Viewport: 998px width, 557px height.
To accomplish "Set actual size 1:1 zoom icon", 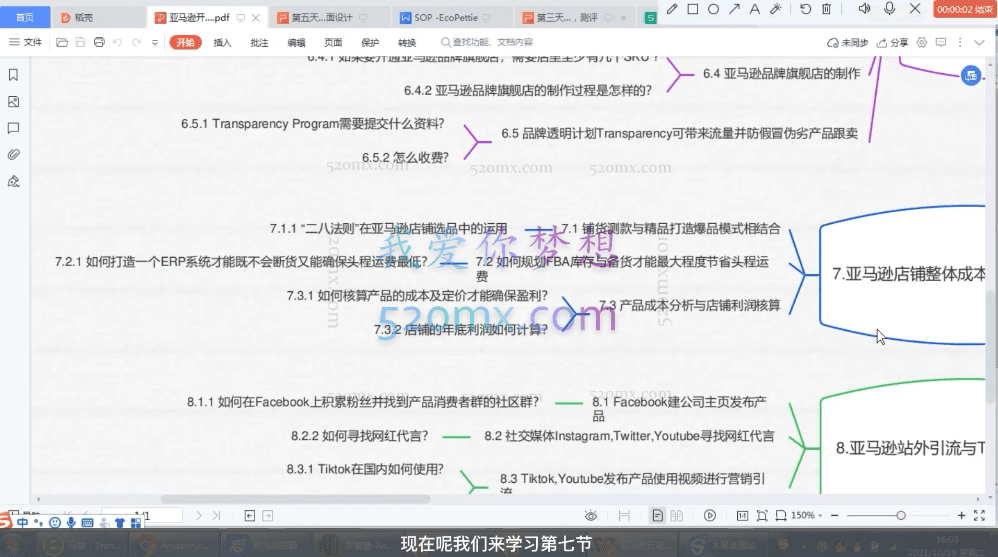I will point(742,516).
